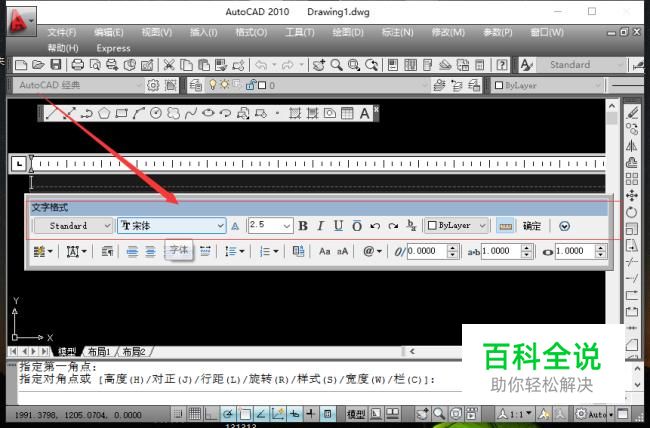
Task: Open the 文件(F) menu
Action: coord(62,32)
